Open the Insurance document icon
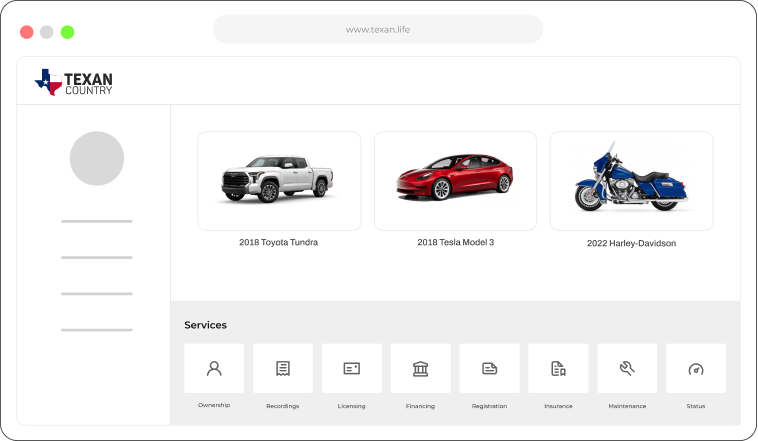The width and height of the screenshot is (758, 441). (558, 368)
